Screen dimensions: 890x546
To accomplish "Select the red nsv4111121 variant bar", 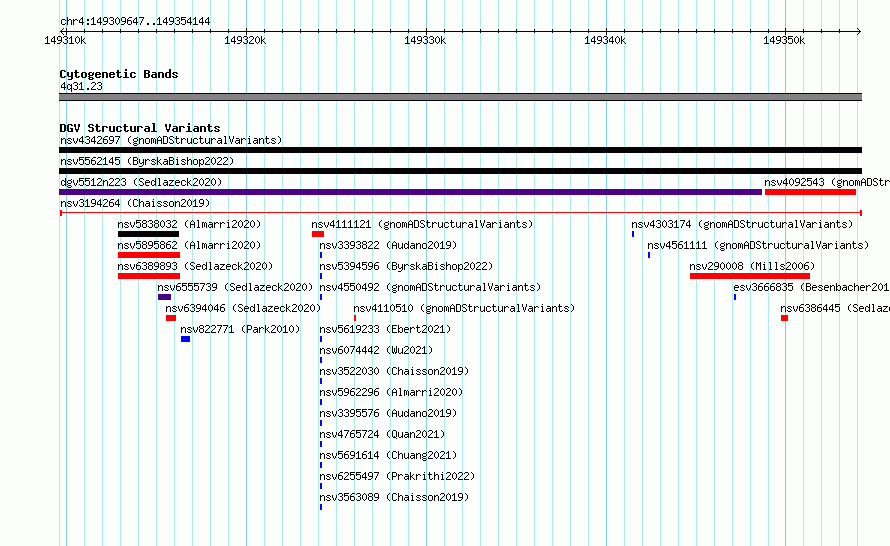I will coord(318,234).
